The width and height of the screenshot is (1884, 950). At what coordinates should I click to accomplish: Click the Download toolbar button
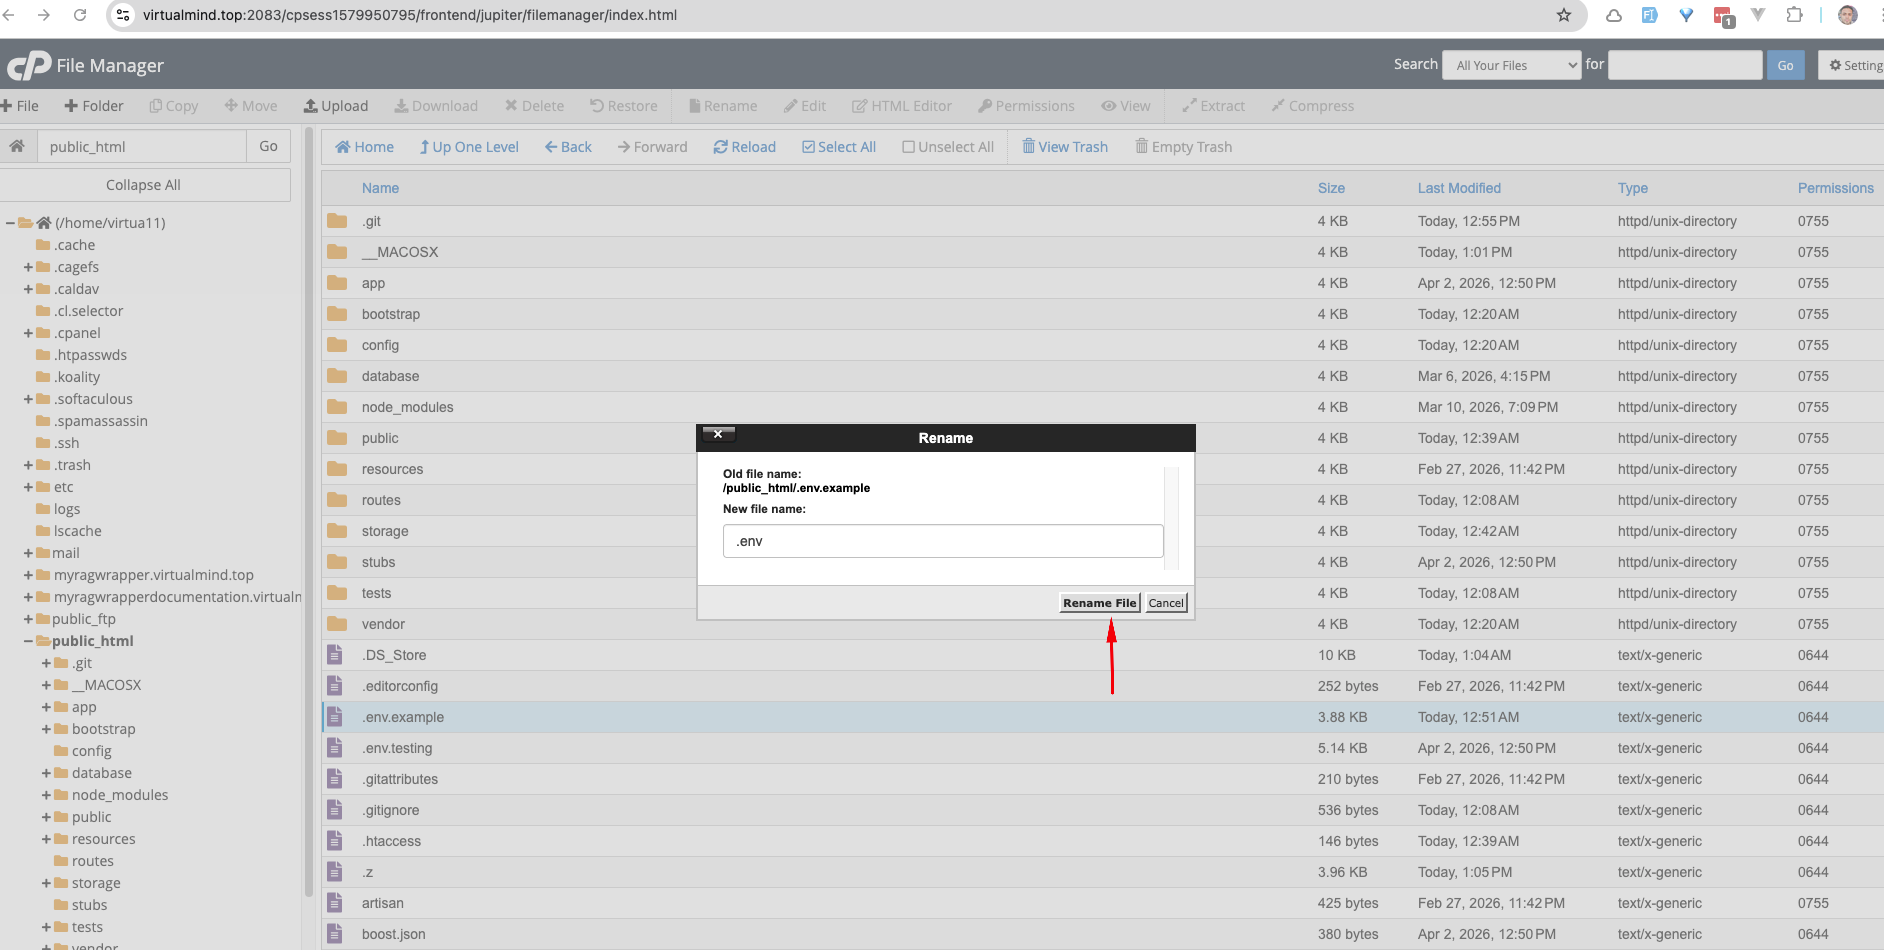[x=436, y=106]
